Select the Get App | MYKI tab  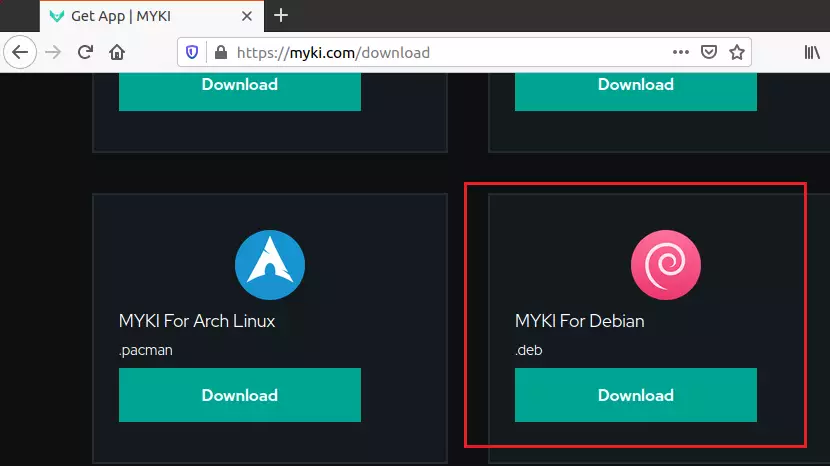pyautogui.click(x=151, y=16)
